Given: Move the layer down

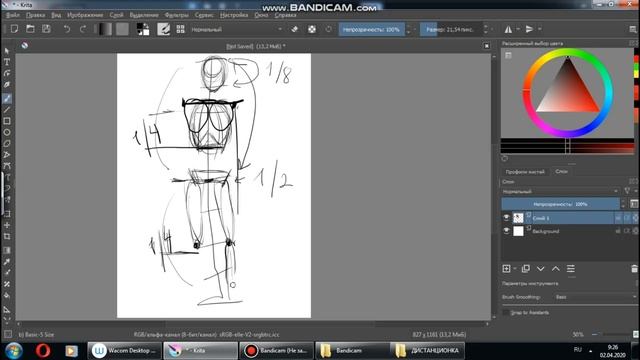Looking at the screenshot, I should pos(540,269).
